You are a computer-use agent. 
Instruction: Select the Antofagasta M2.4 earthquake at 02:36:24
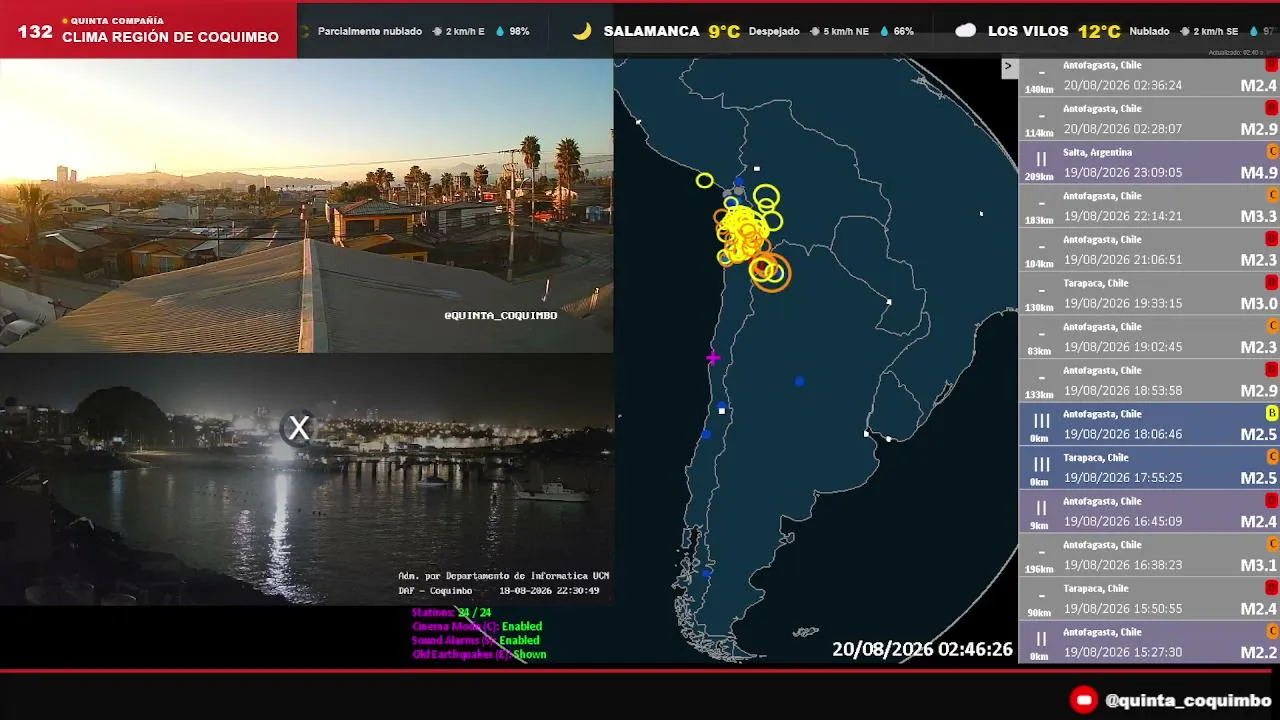(x=1149, y=76)
